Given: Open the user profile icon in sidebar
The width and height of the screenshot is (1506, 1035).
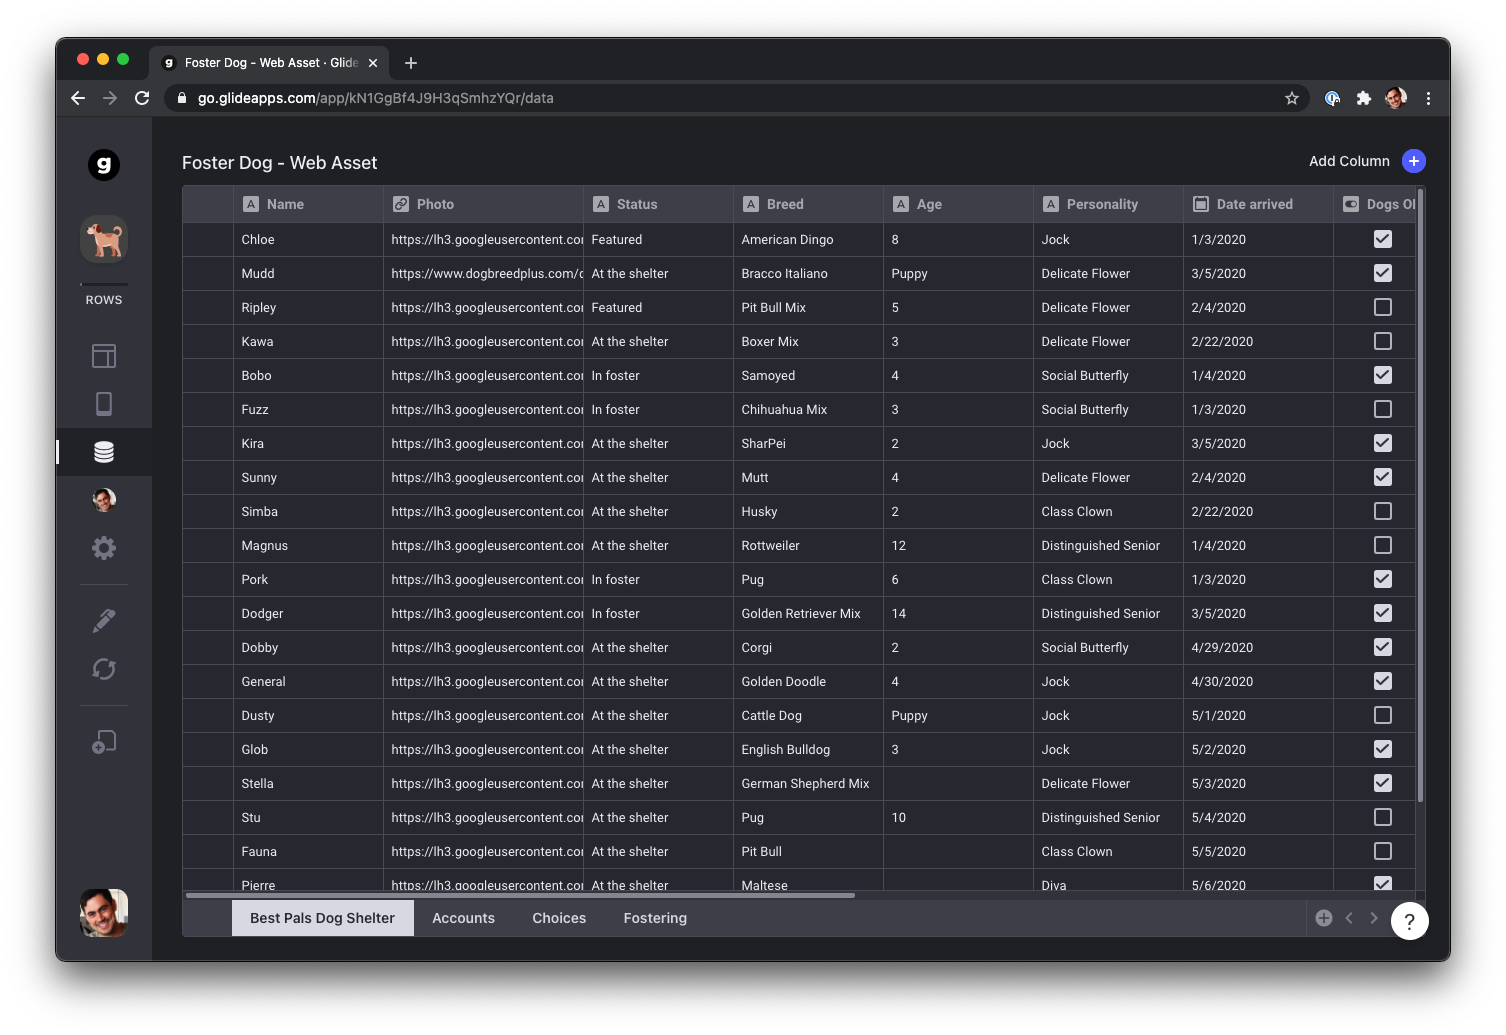Looking at the screenshot, I should [x=104, y=500].
